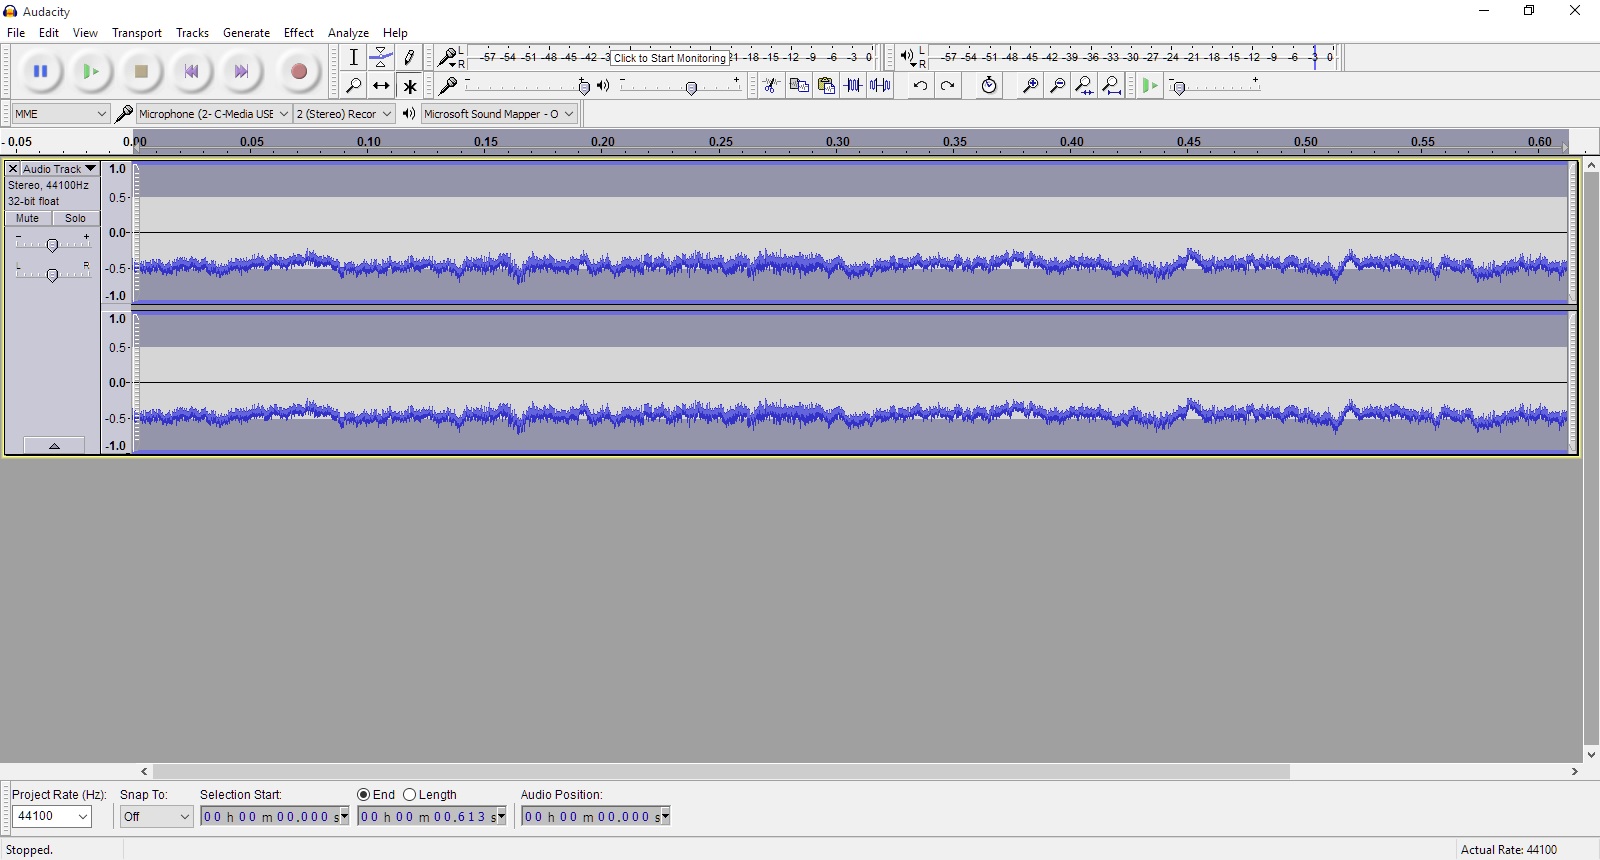Solo the Audio Track
This screenshot has height=860, width=1600.
click(x=76, y=218)
